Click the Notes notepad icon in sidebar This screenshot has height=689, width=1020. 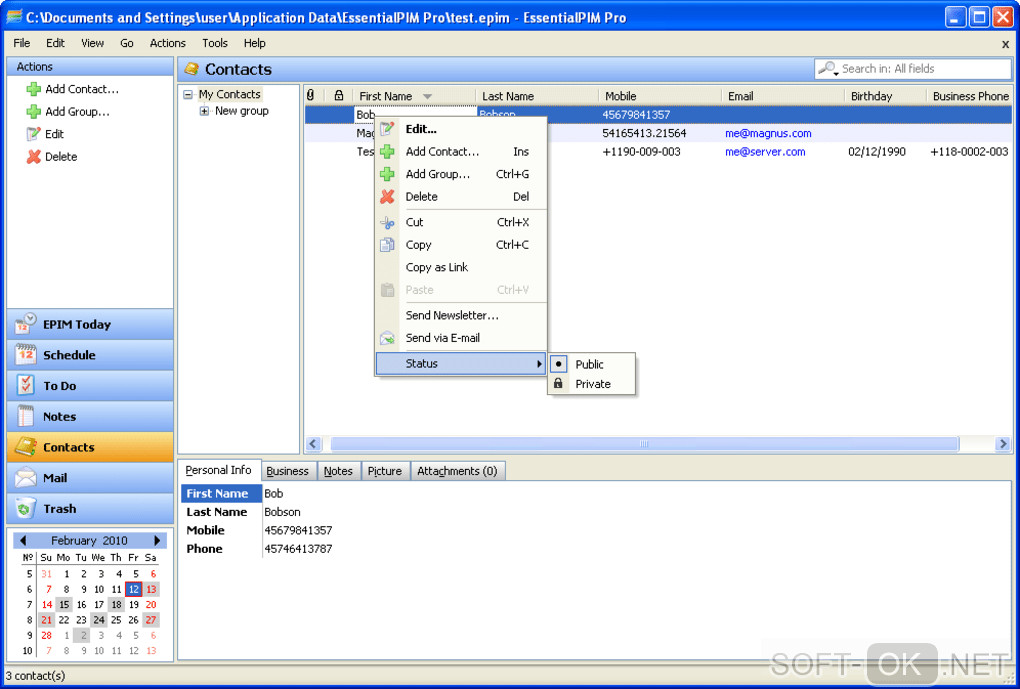pyautogui.click(x=25, y=416)
